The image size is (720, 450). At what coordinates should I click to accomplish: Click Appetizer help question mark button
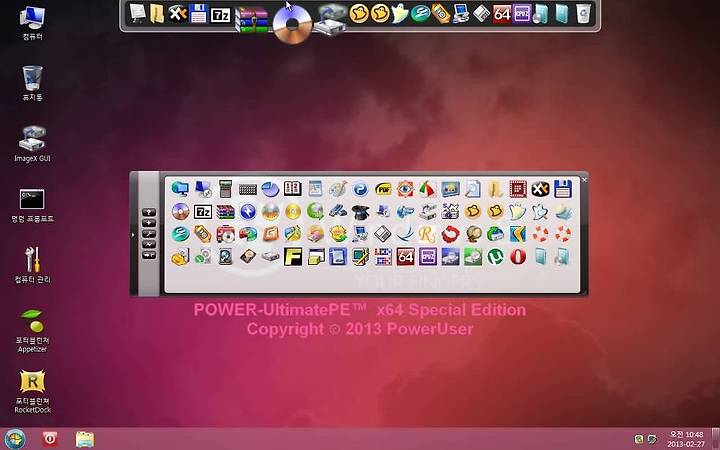pyautogui.click(x=149, y=212)
